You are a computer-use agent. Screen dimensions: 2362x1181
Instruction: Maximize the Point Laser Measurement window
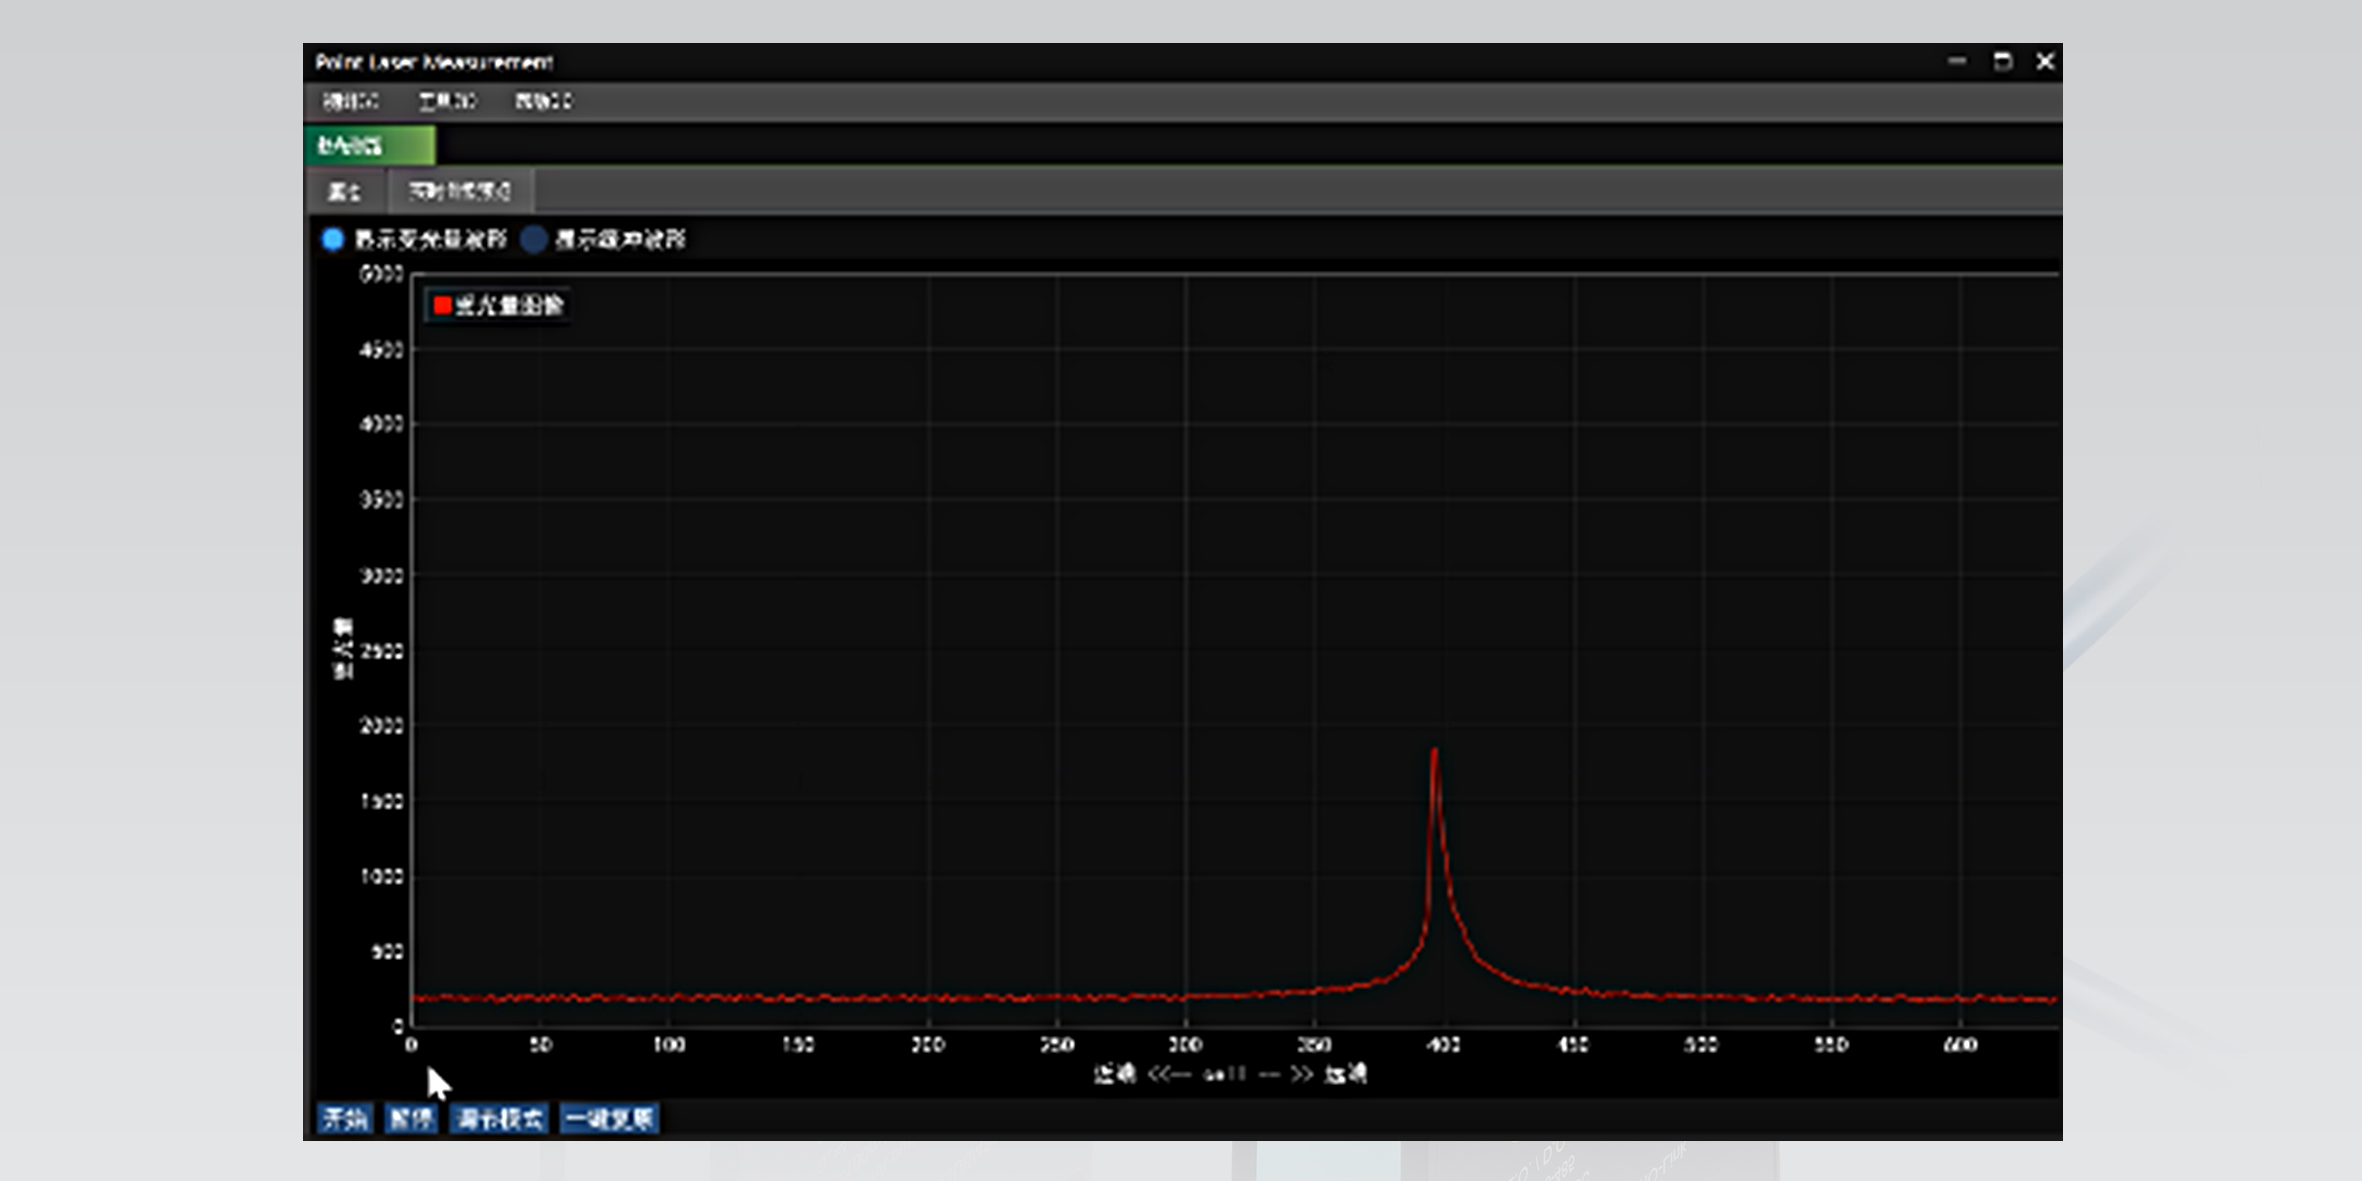coord(2002,62)
